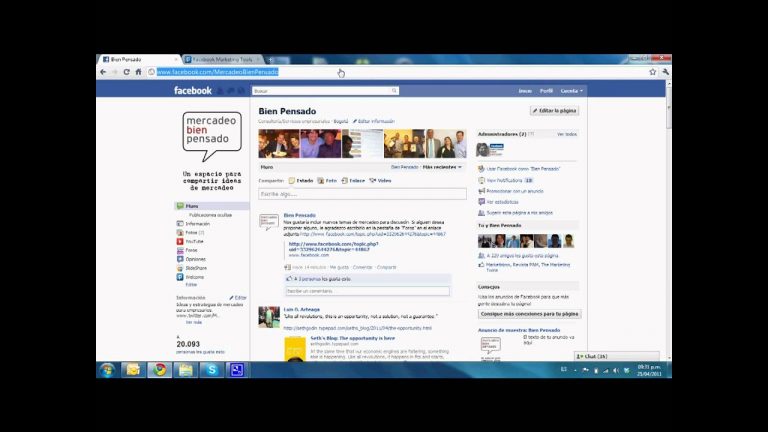
Task: Click the taskbar clock showing date
Action: point(649,370)
